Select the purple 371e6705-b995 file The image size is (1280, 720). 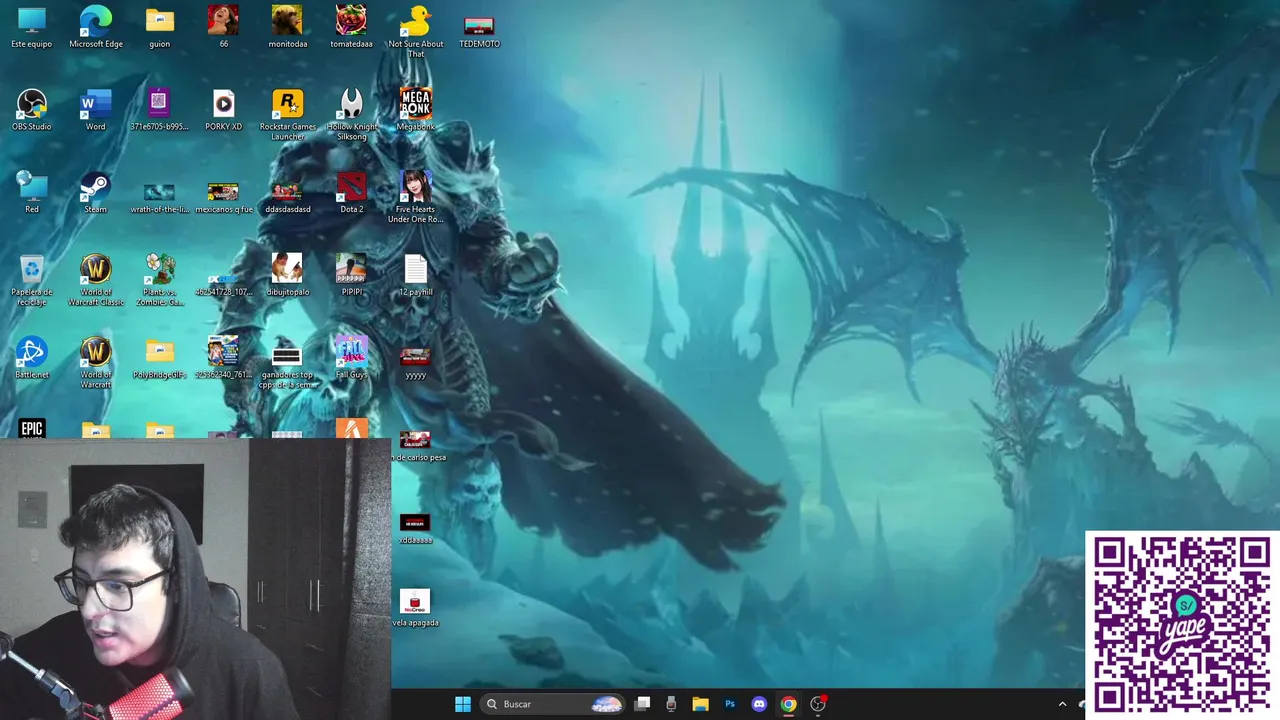click(160, 110)
